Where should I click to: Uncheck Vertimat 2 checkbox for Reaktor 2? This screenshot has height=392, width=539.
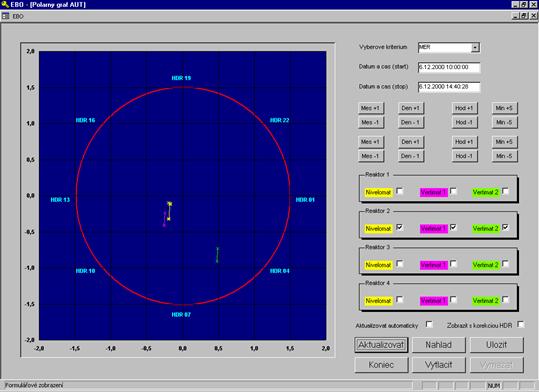[505, 227]
